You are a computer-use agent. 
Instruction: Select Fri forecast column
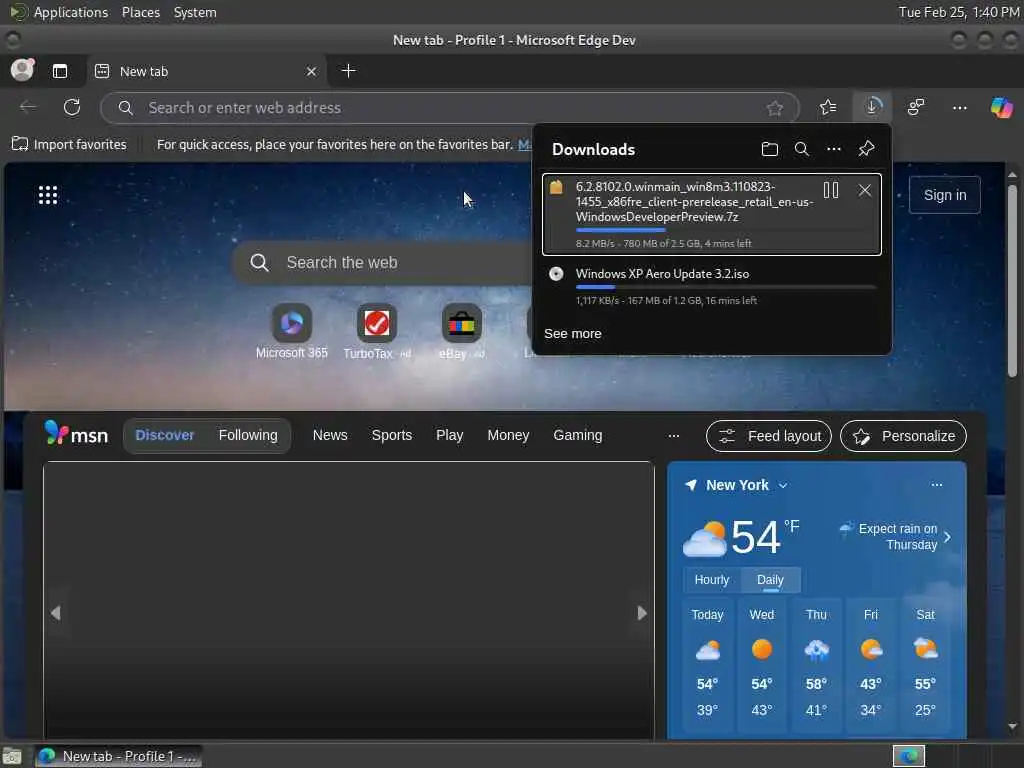871,663
